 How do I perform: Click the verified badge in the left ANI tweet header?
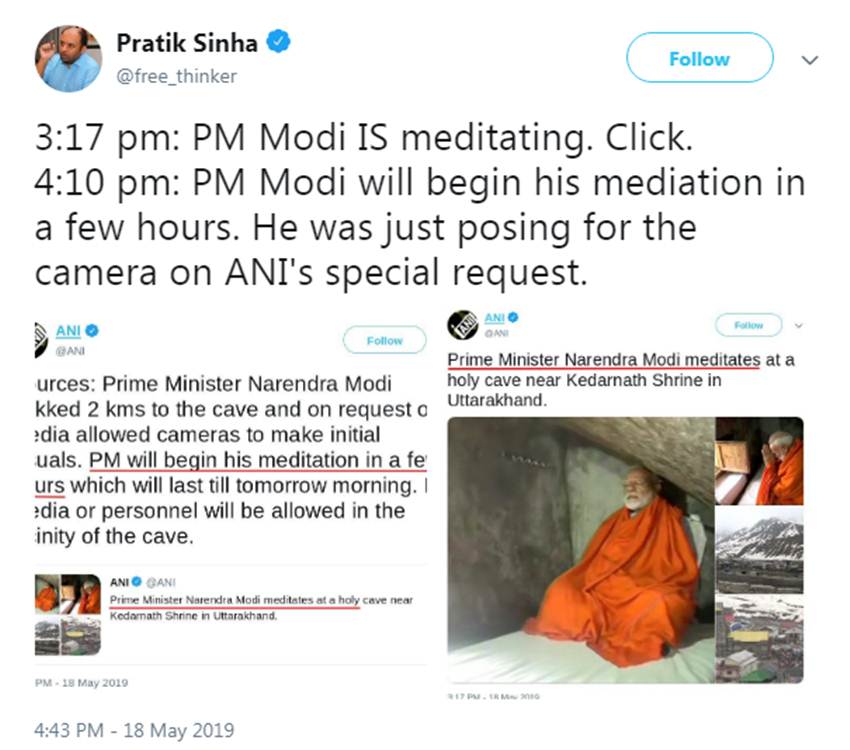click(91, 330)
